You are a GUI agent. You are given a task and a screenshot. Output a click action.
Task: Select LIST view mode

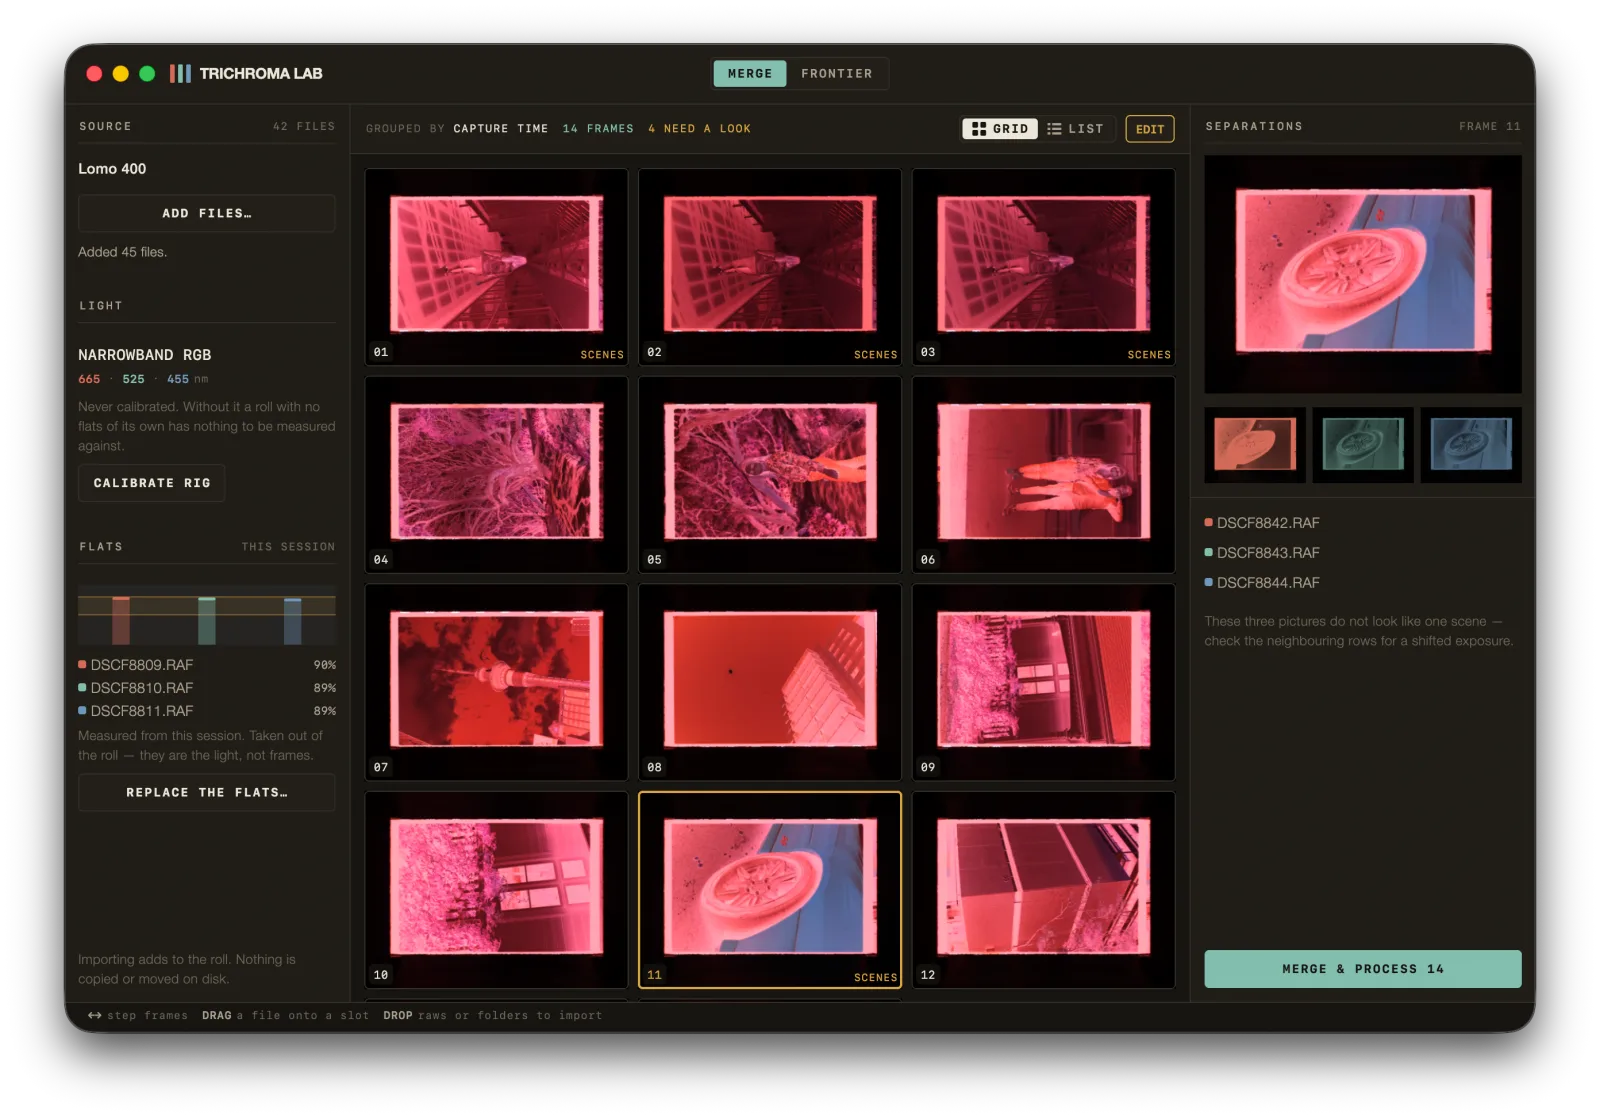1076,129
